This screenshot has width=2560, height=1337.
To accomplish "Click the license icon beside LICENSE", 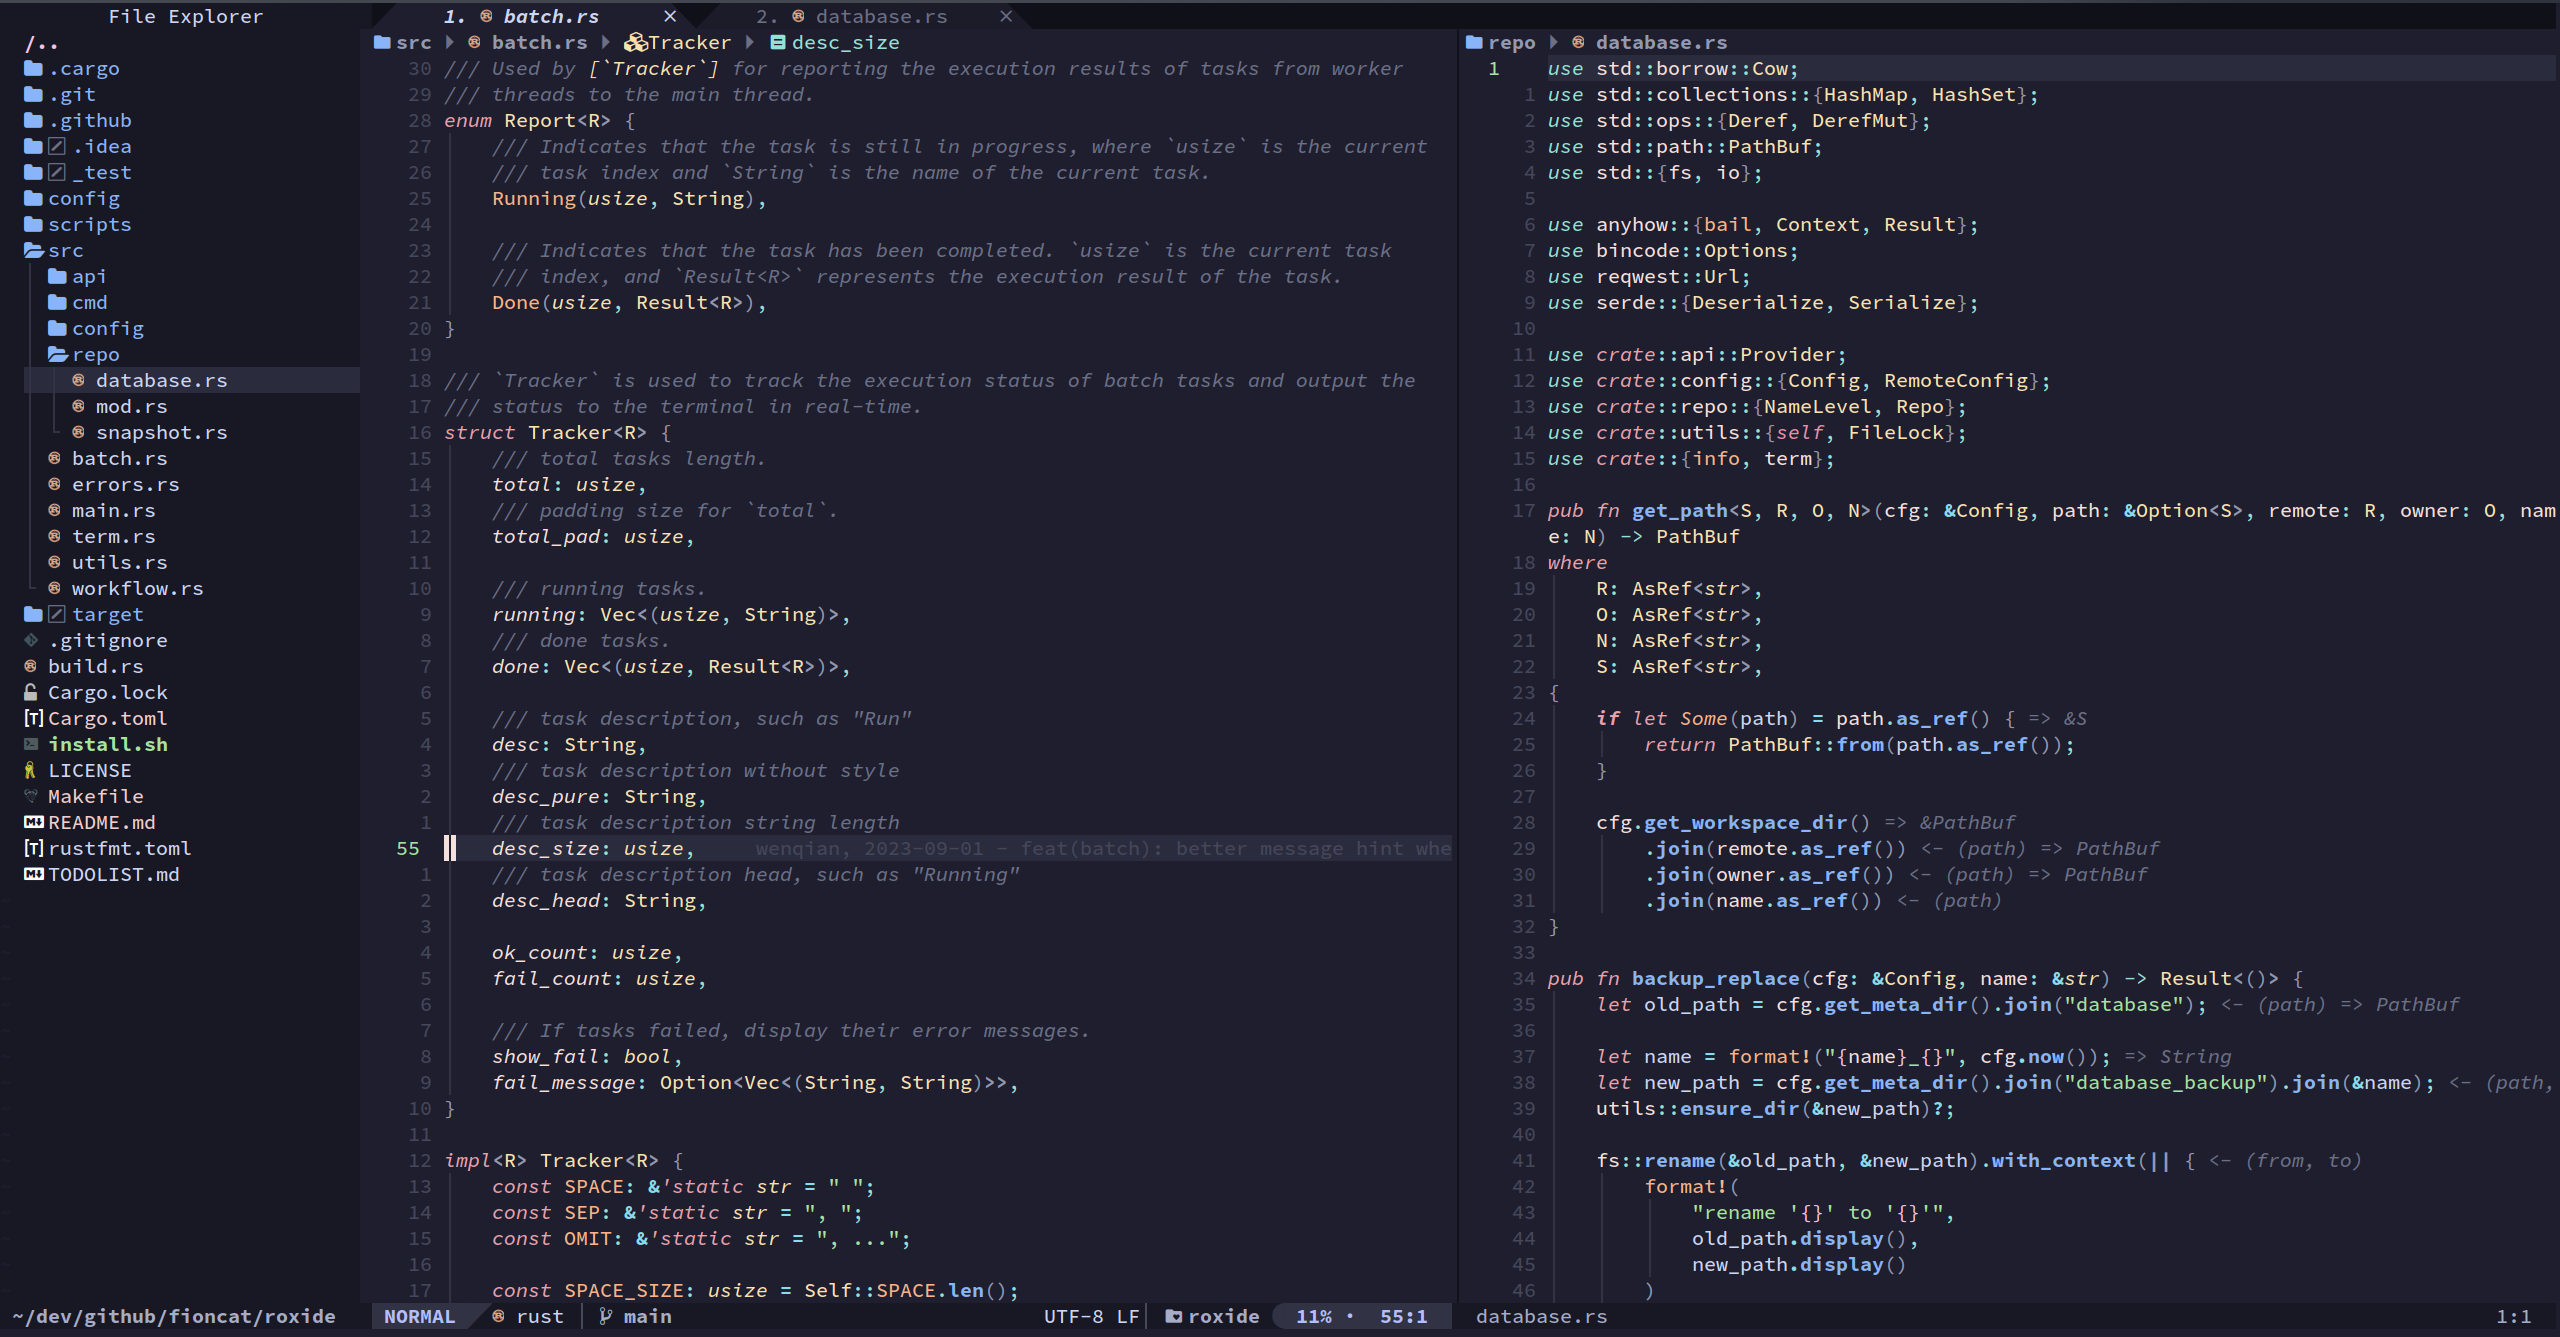I will [x=31, y=770].
